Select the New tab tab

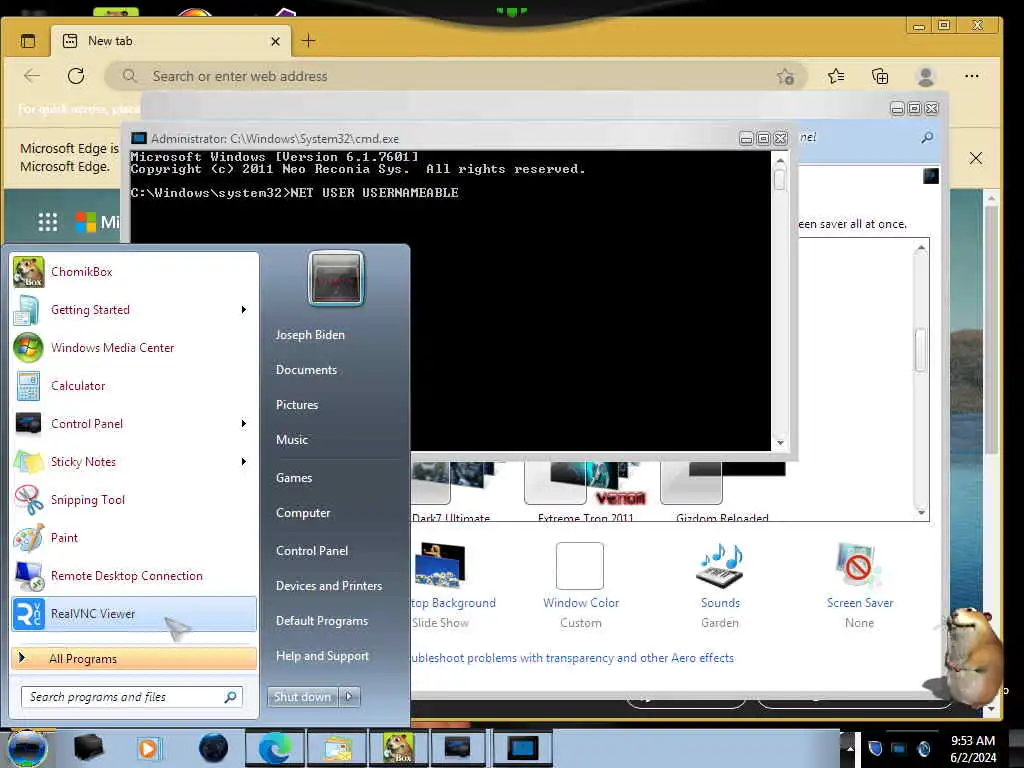[171, 40]
